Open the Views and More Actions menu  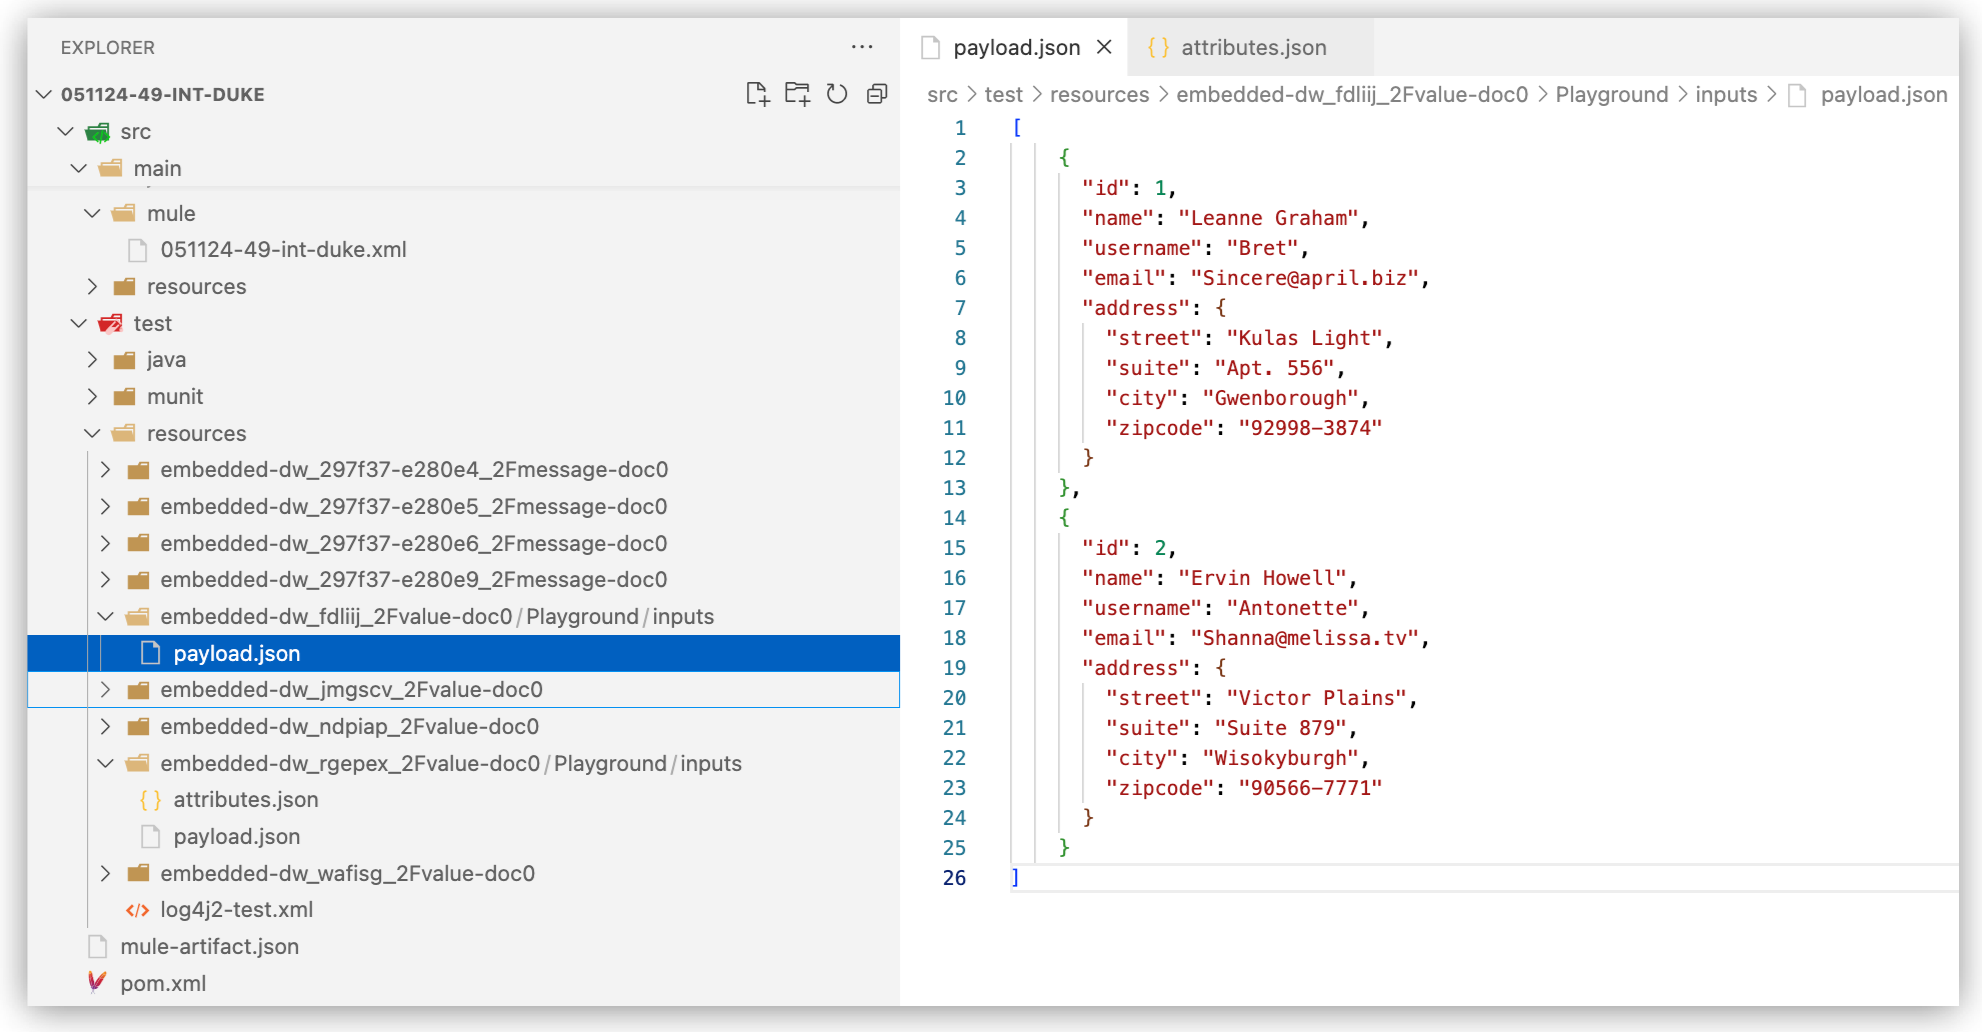click(862, 47)
